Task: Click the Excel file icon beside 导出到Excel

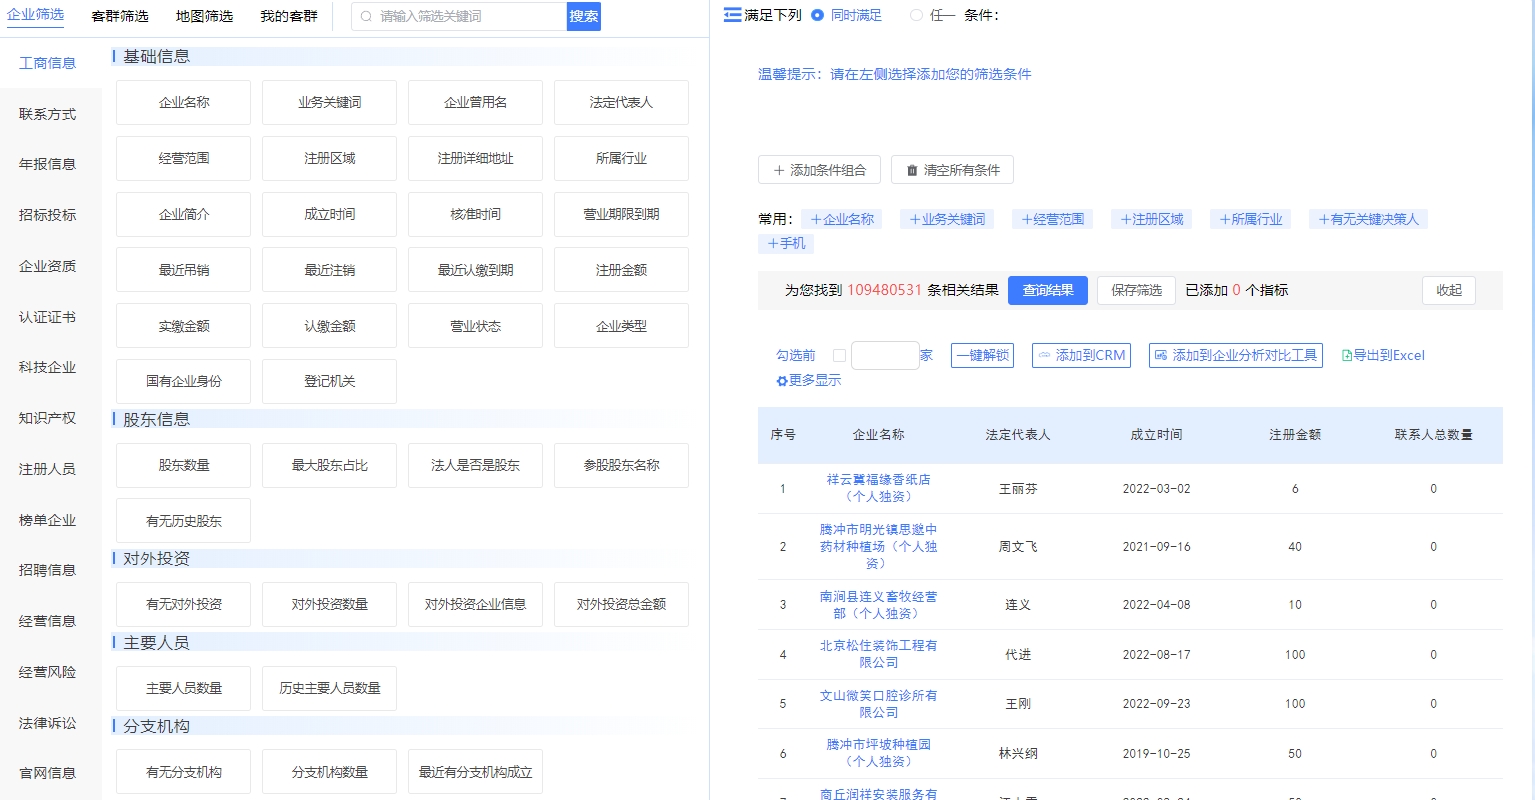Action: (x=1347, y=355)
